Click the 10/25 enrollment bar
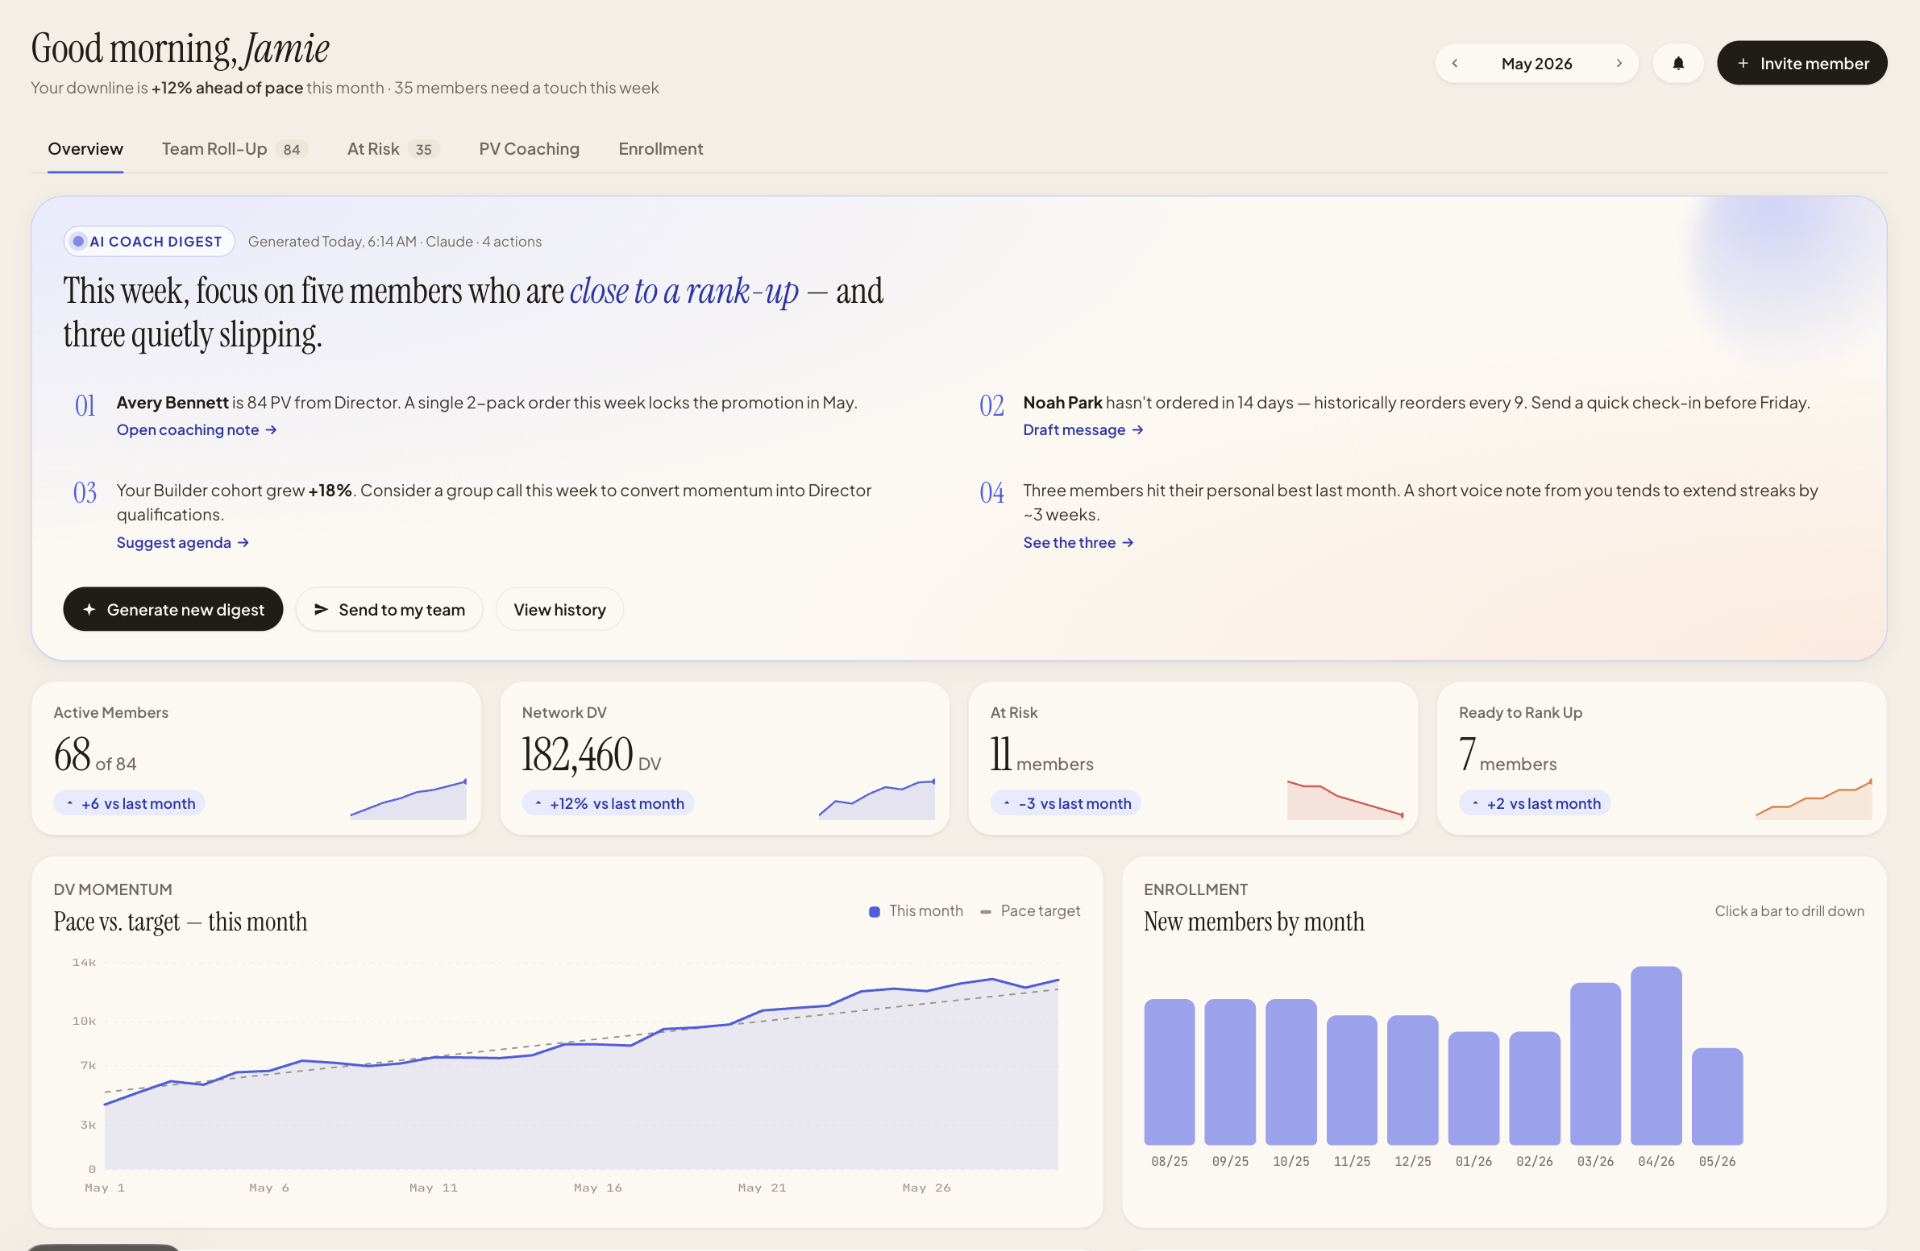Viewport: 1920px width, 1251px height. coord(1291,1072)
